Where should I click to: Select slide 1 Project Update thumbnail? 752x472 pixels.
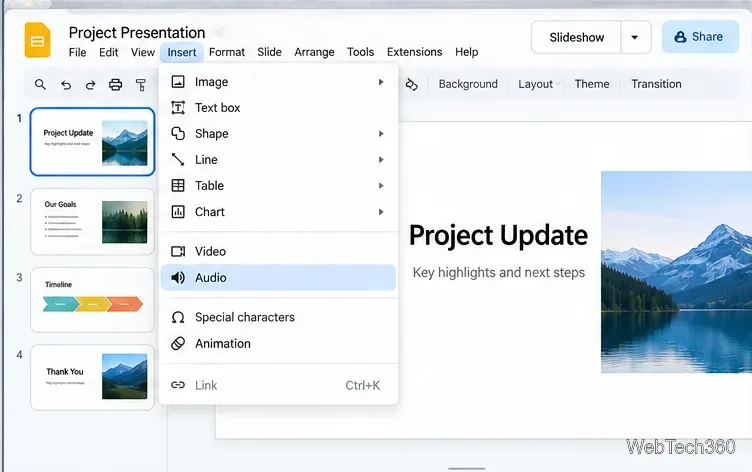[x=92, y=142]
